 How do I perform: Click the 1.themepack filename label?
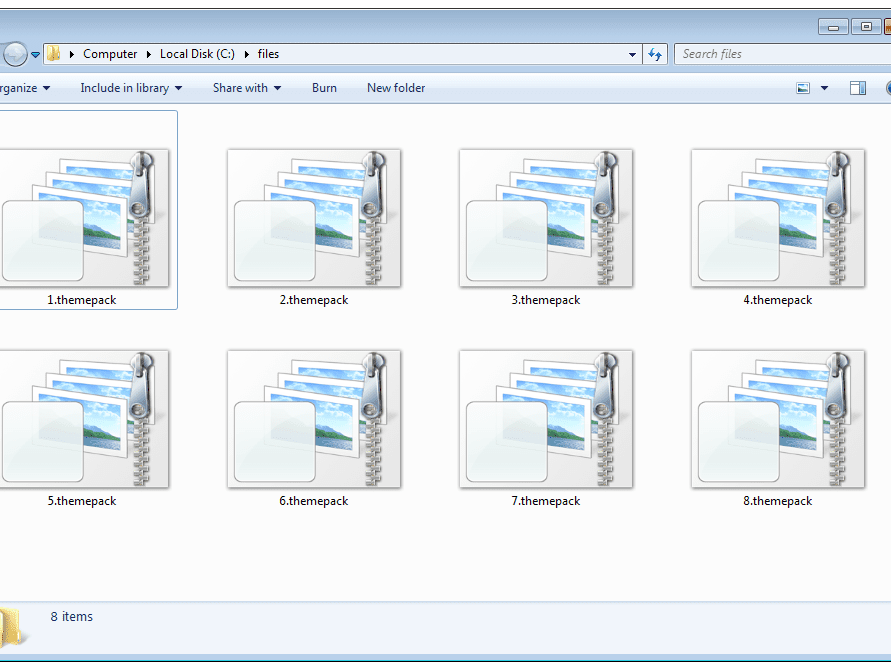(82, 300)
